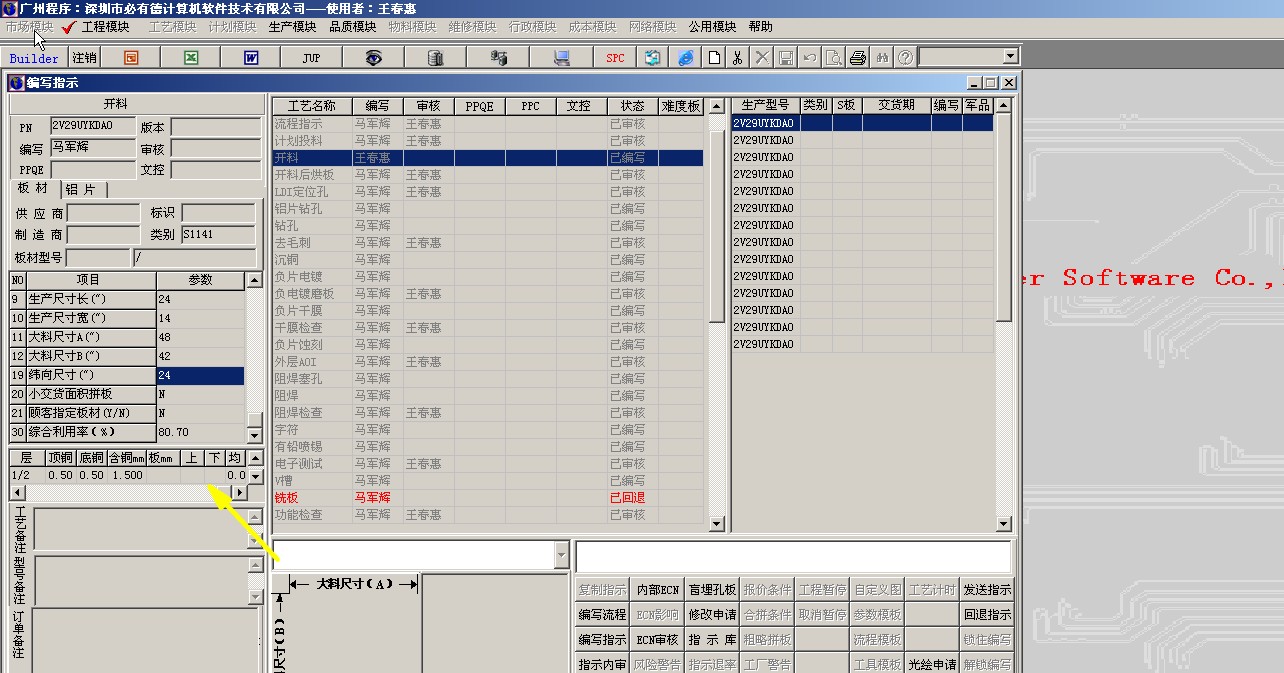Click the scissors cut icon
The width and height of the screenshot is (1284, 673).
click(x=737, y=58)
